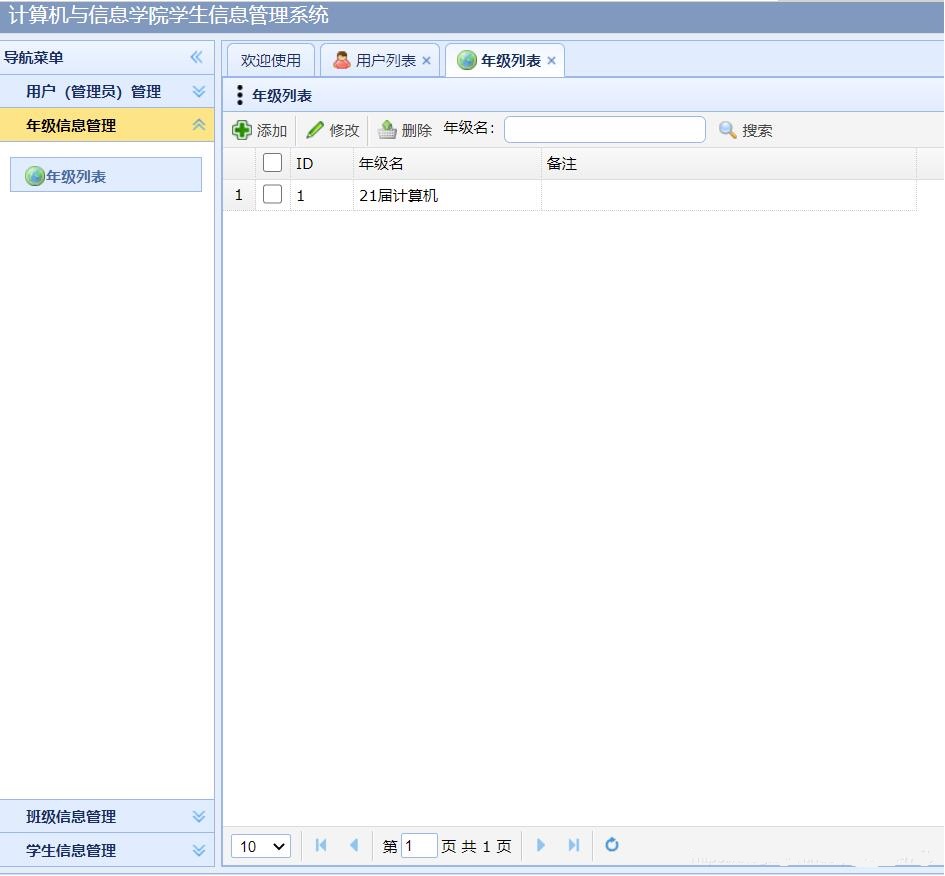945x876 pixels.
Task: Click the 删除 delete icon
Action: (387, 130)
